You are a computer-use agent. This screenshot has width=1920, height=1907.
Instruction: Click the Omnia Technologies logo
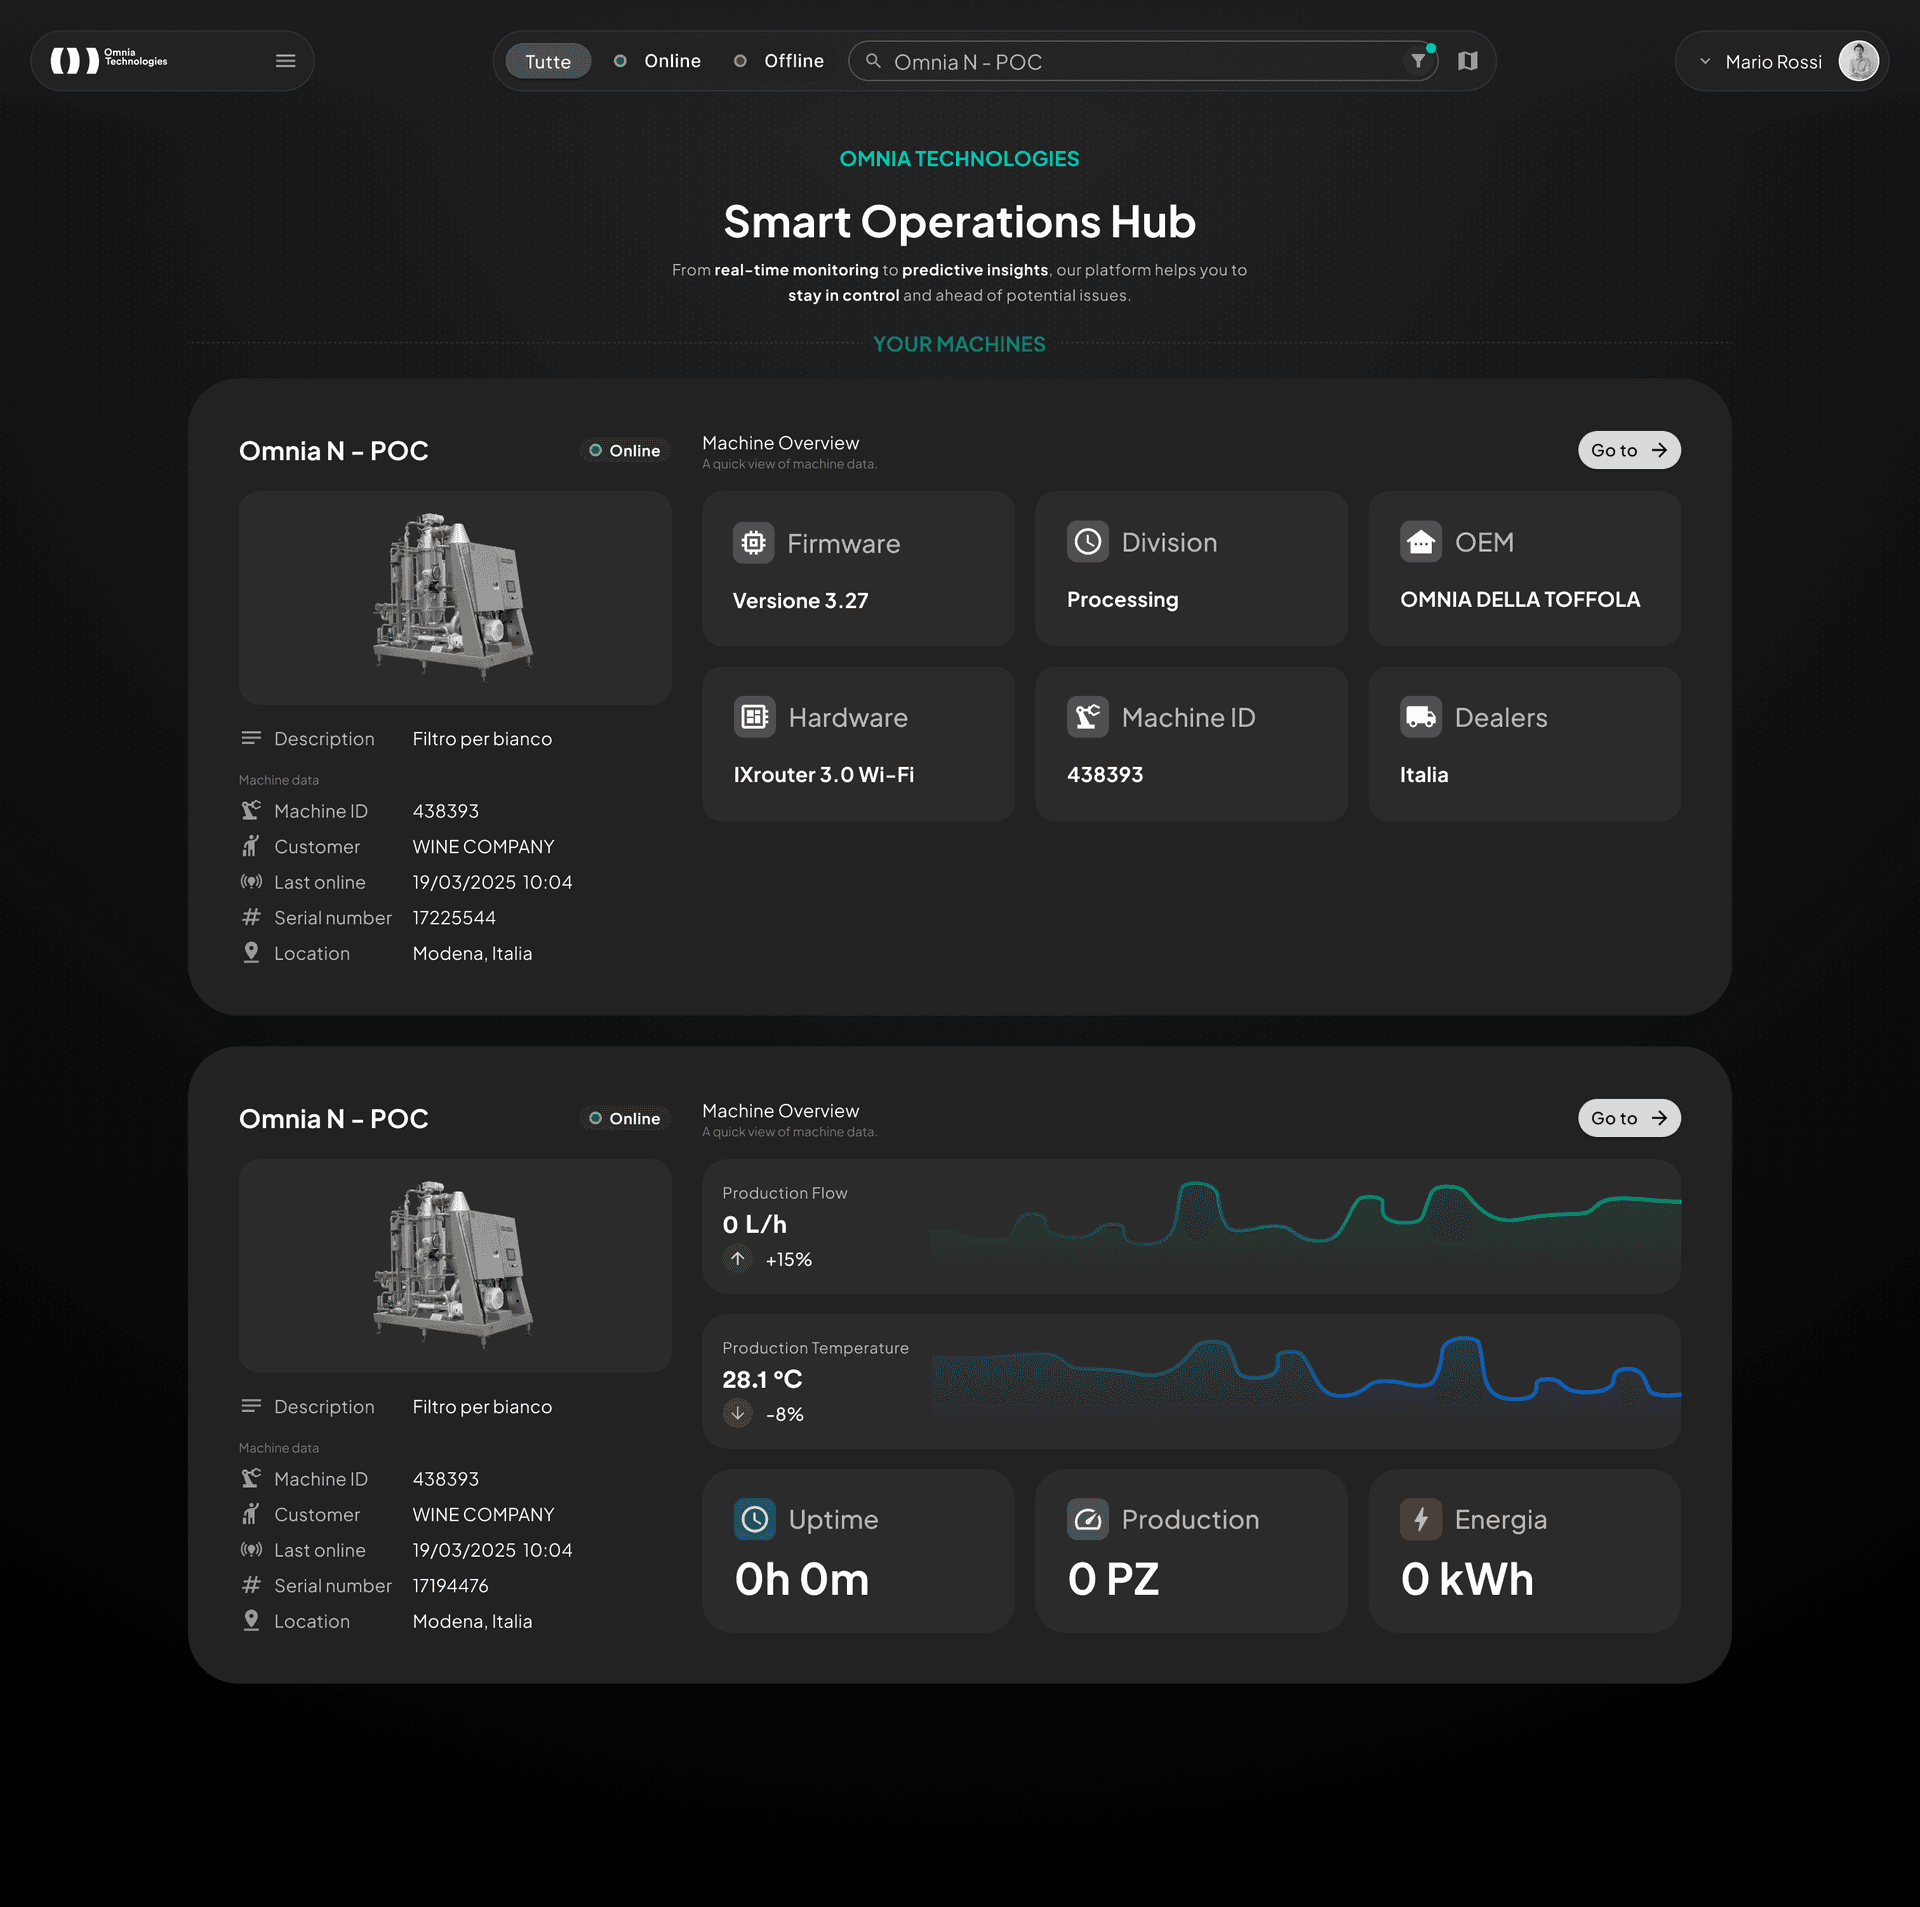coord(109,61)
